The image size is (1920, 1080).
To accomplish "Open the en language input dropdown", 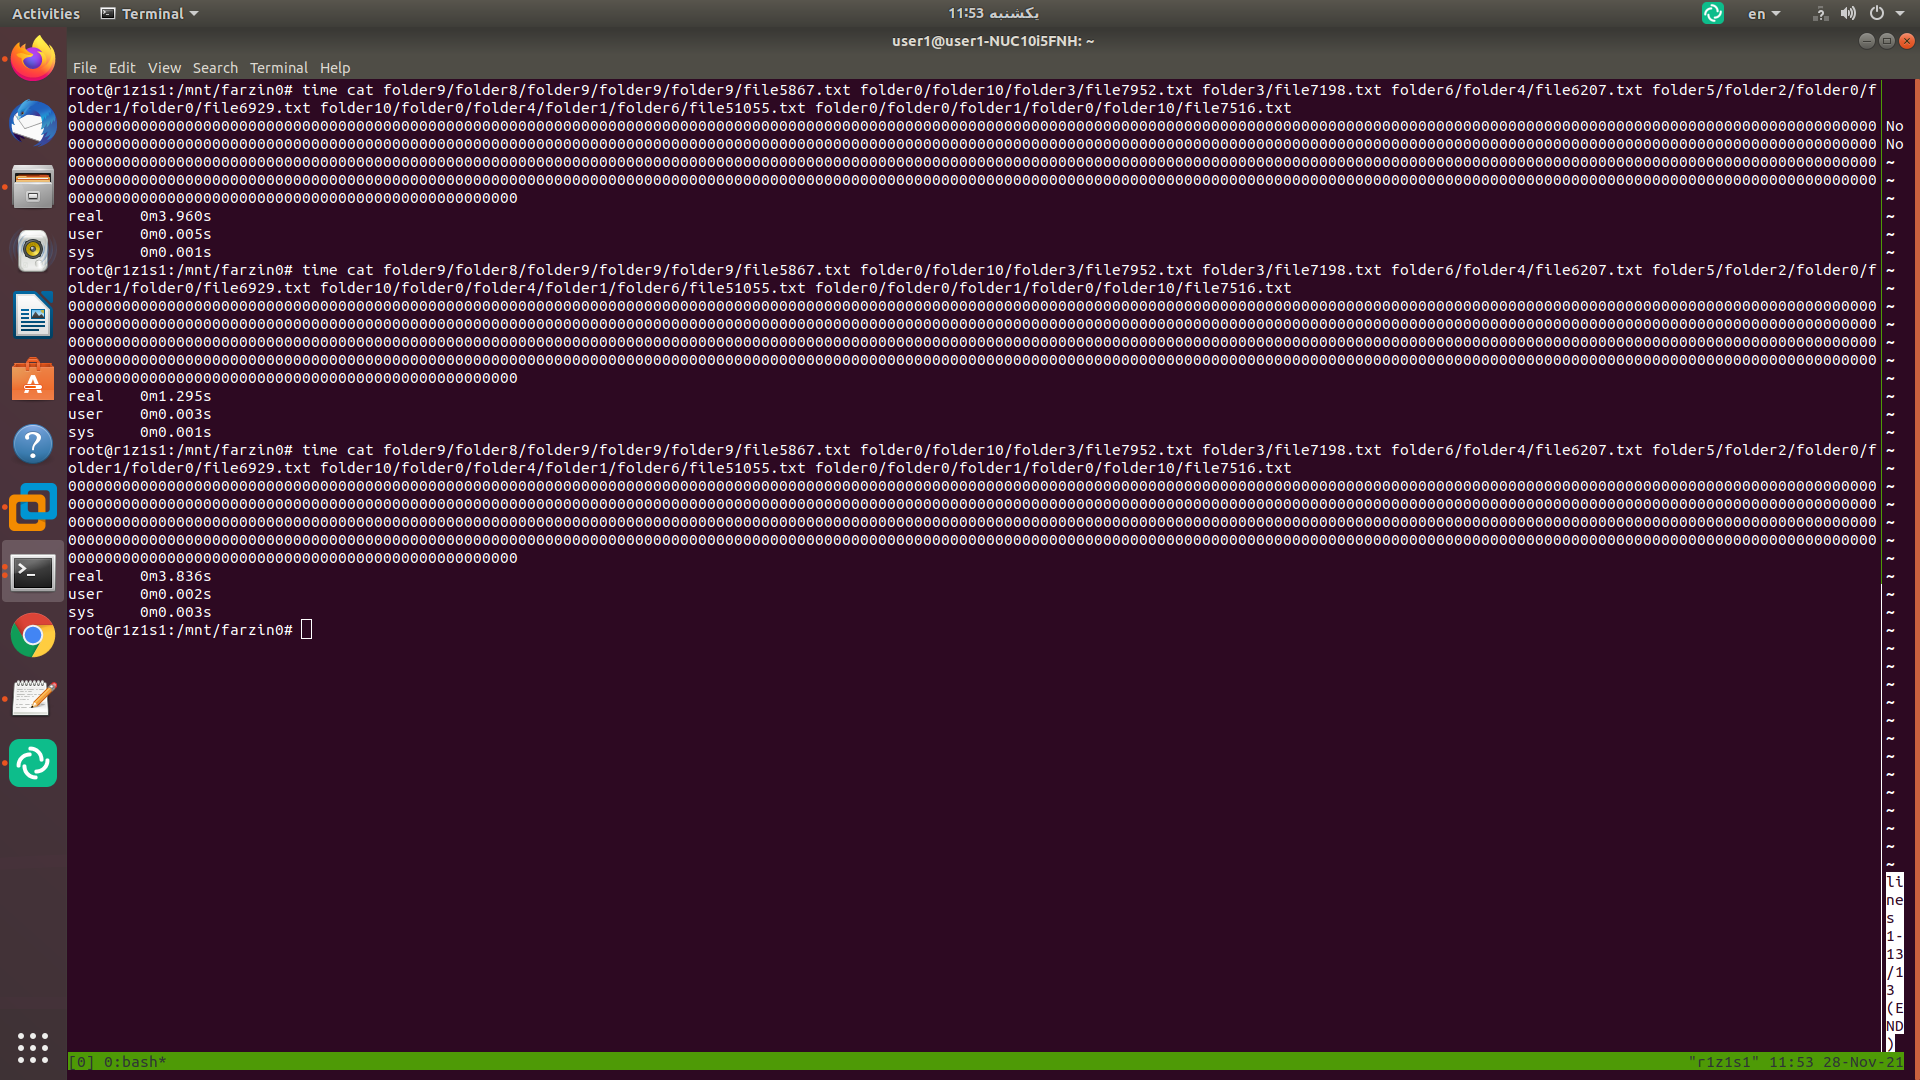I will click(x=1763, y=14).
